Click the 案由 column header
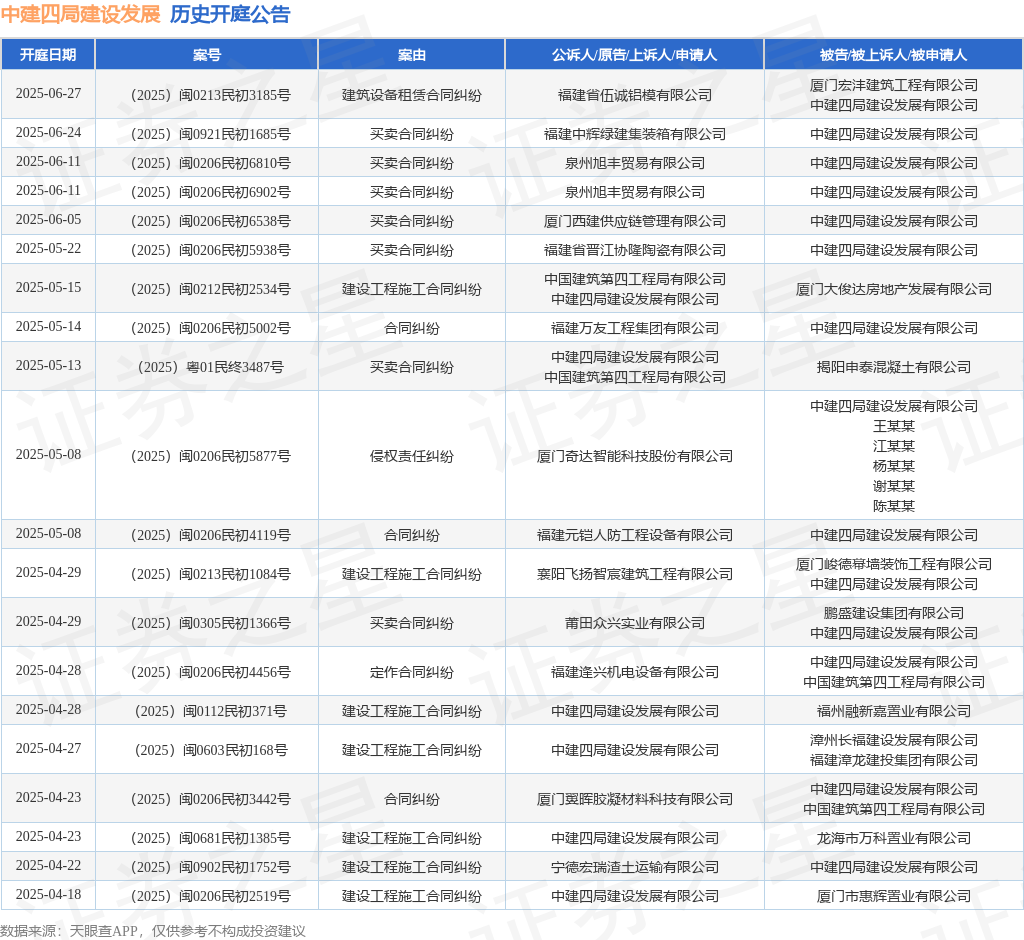The image size is (1024, 940). point(411,55)
